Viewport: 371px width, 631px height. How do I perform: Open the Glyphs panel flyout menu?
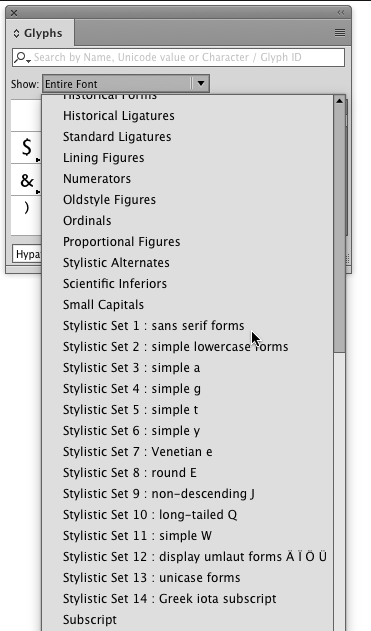click(340, 33)
